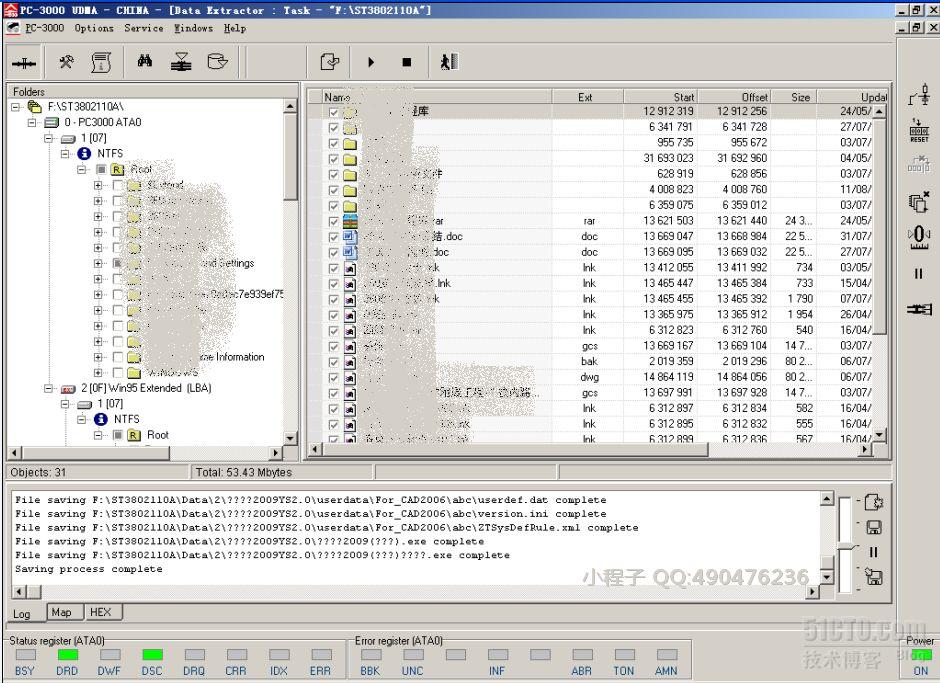Start the task with play button

pos(370,62)
